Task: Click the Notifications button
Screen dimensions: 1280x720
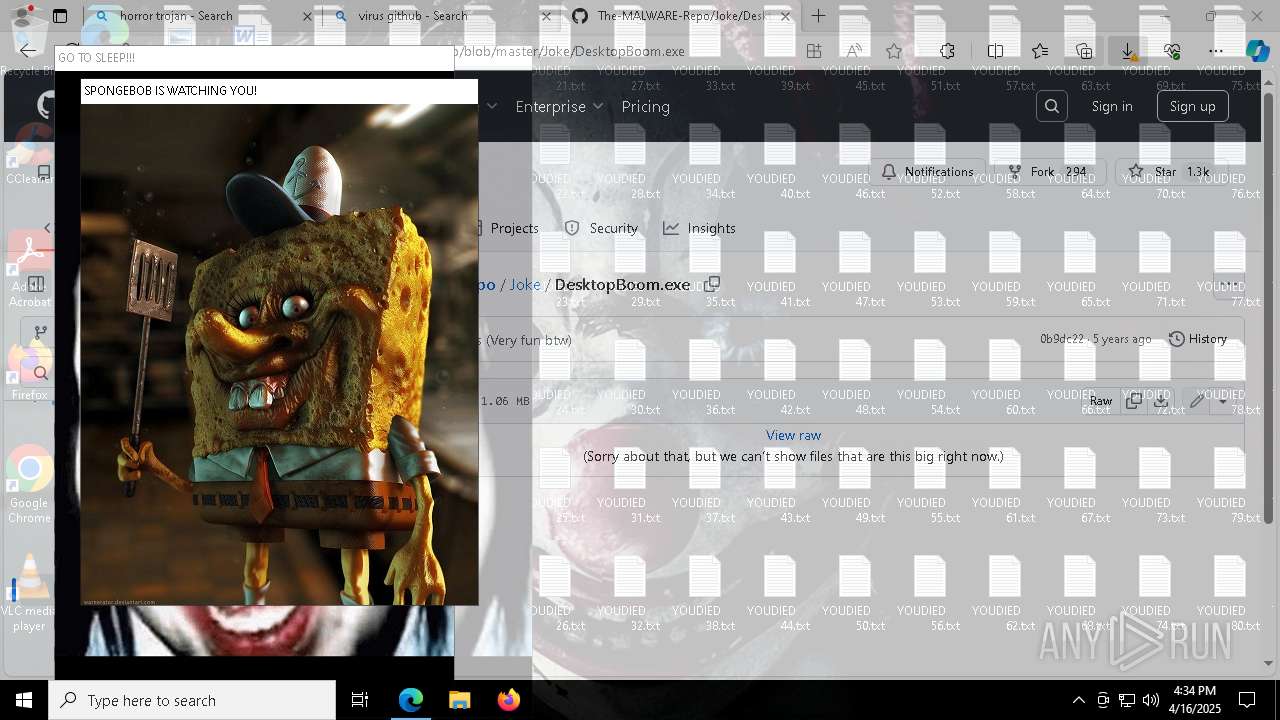Action: pyautogui.click(x=928, y=172)
